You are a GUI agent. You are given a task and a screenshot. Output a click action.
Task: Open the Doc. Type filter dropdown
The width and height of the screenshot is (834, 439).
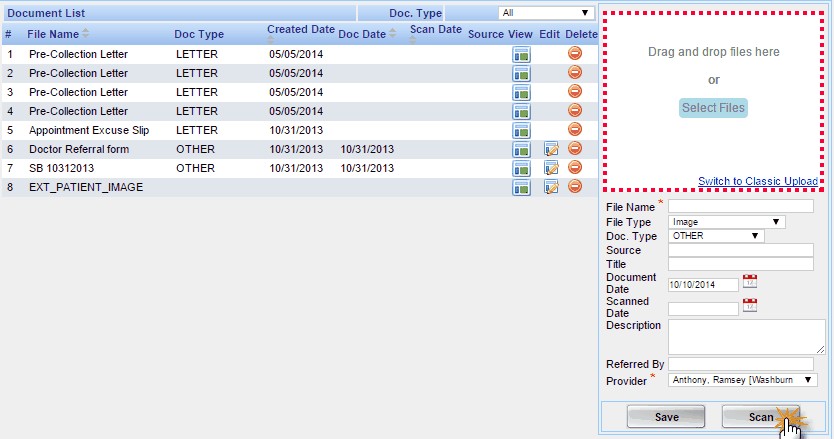(x=546, y=13)
